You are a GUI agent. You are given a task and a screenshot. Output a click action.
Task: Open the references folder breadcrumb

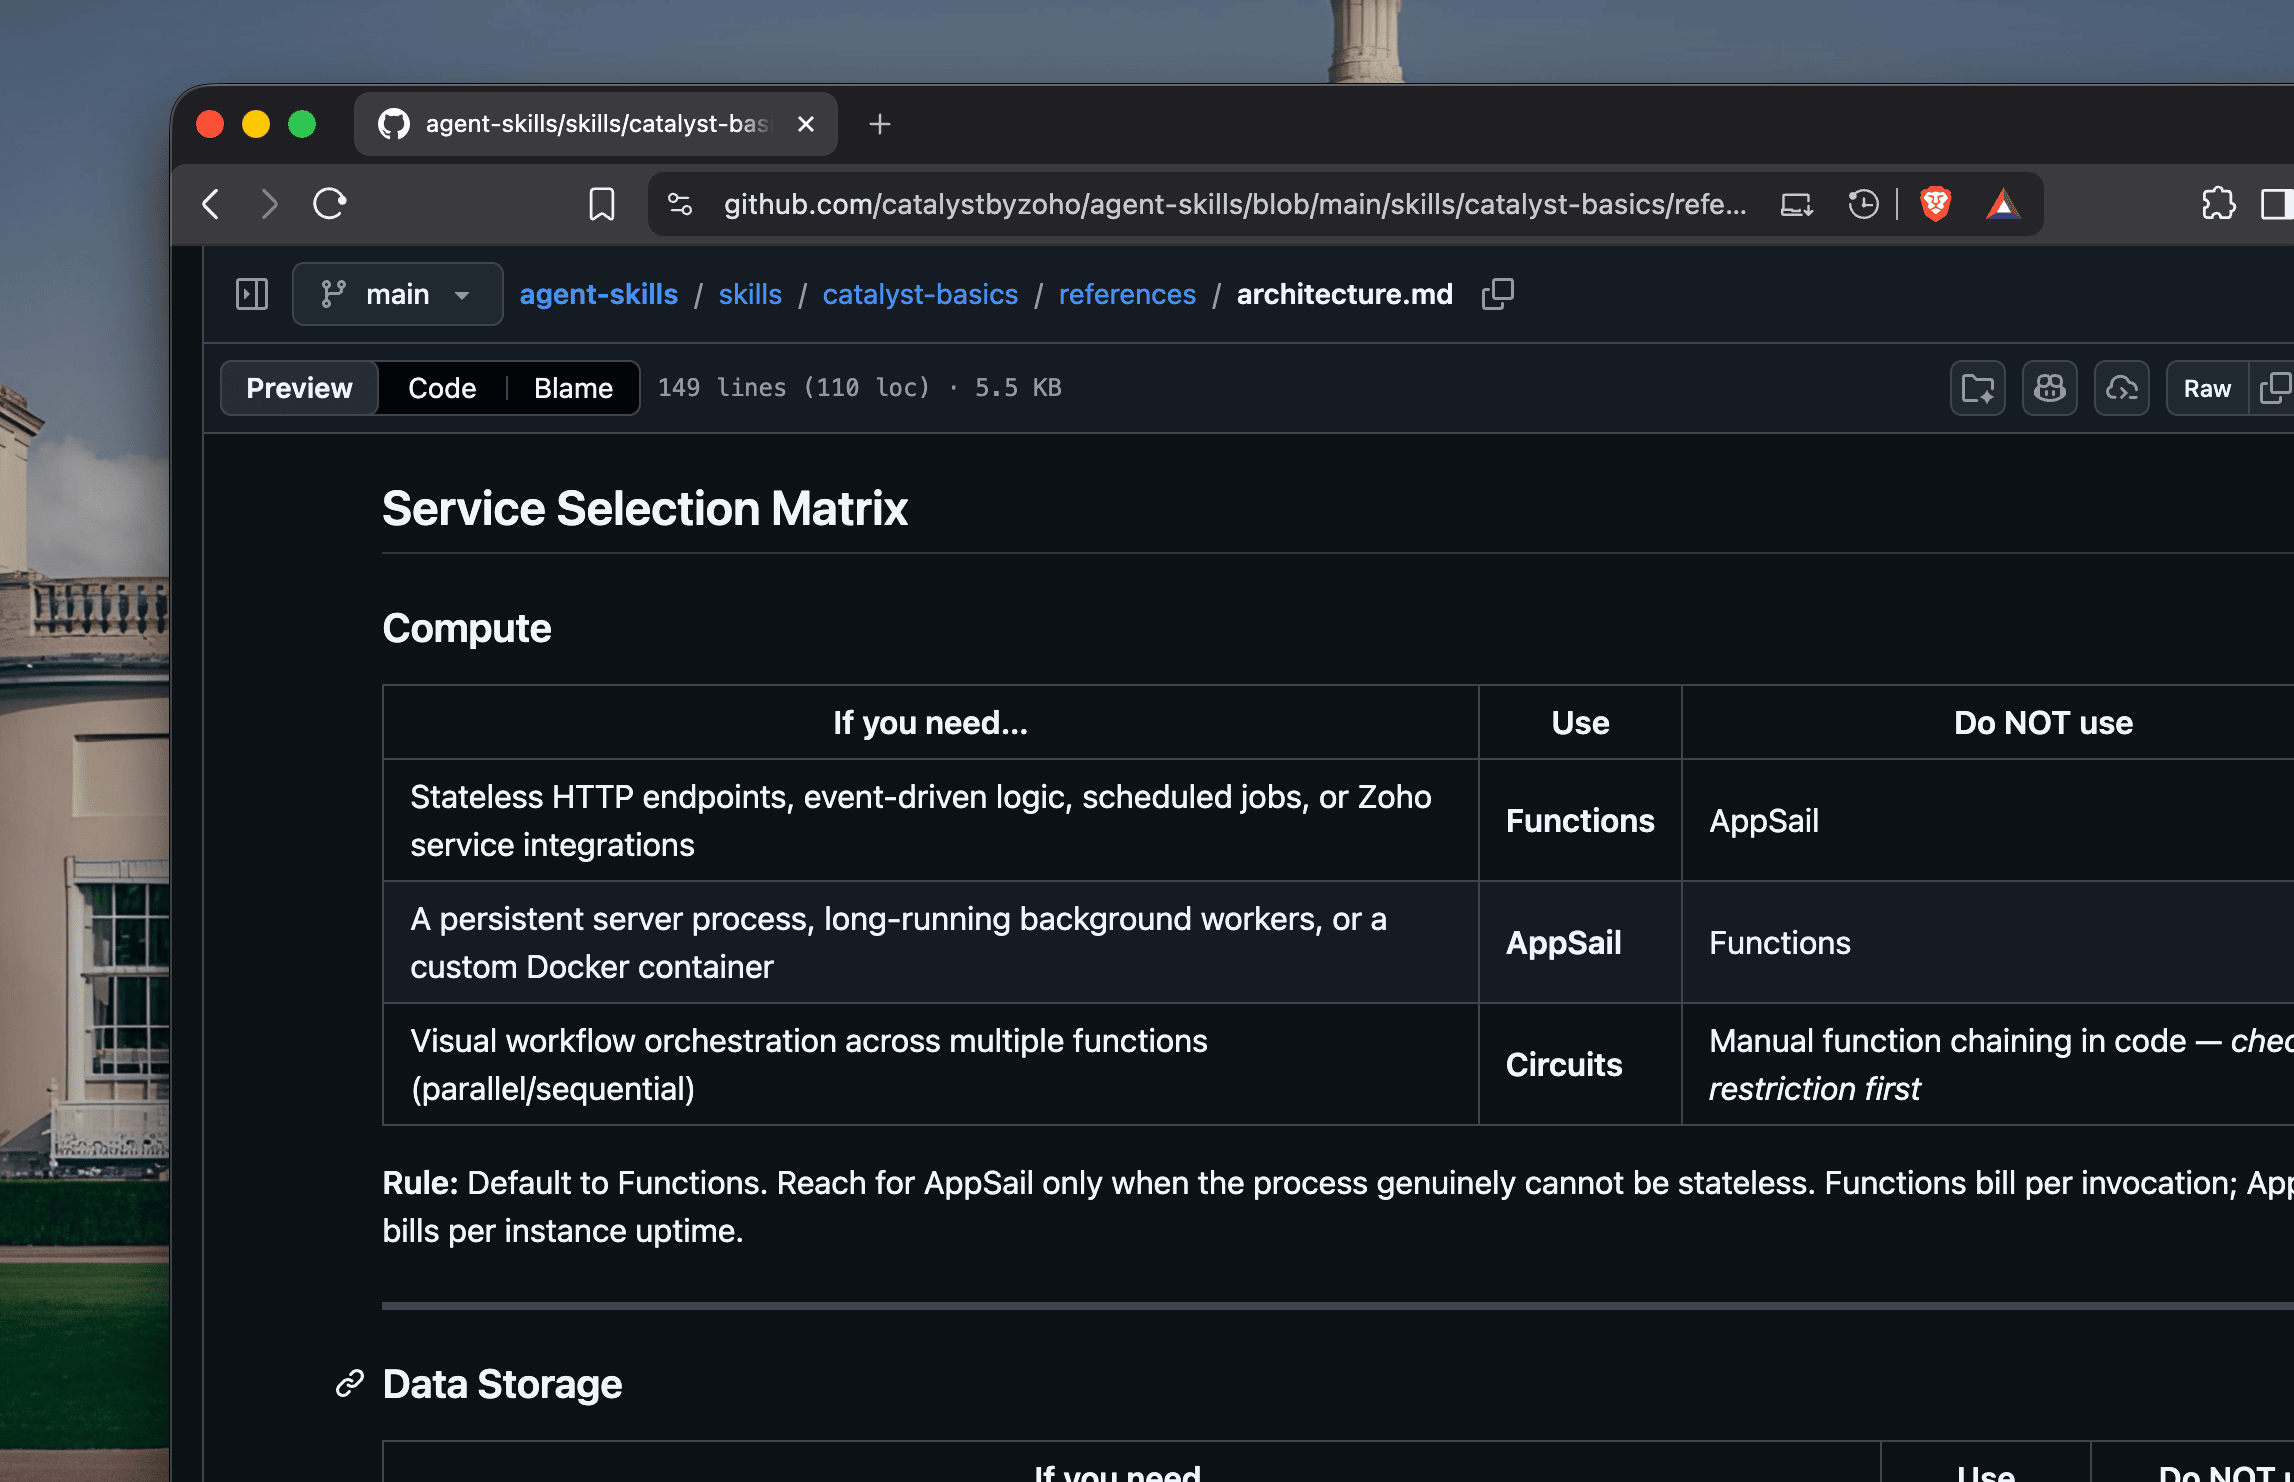[1127, 294]
